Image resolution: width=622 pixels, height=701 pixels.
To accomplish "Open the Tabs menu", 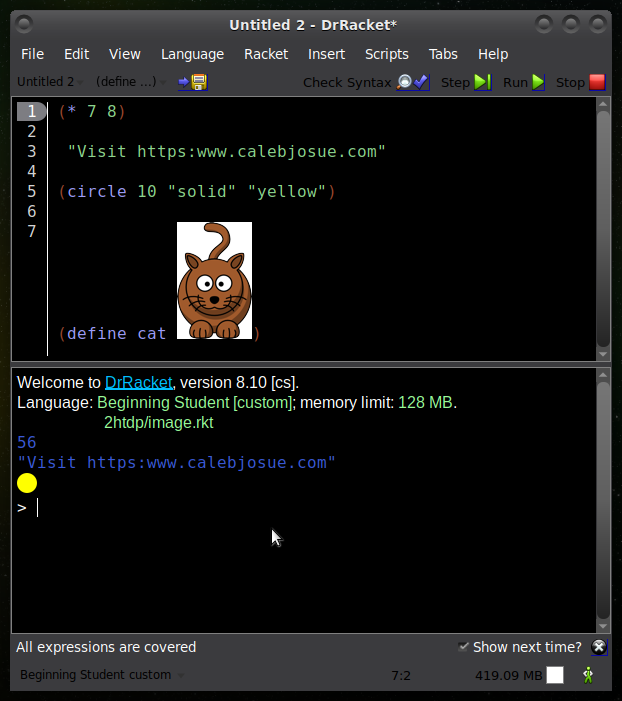I will coord(443,54).
